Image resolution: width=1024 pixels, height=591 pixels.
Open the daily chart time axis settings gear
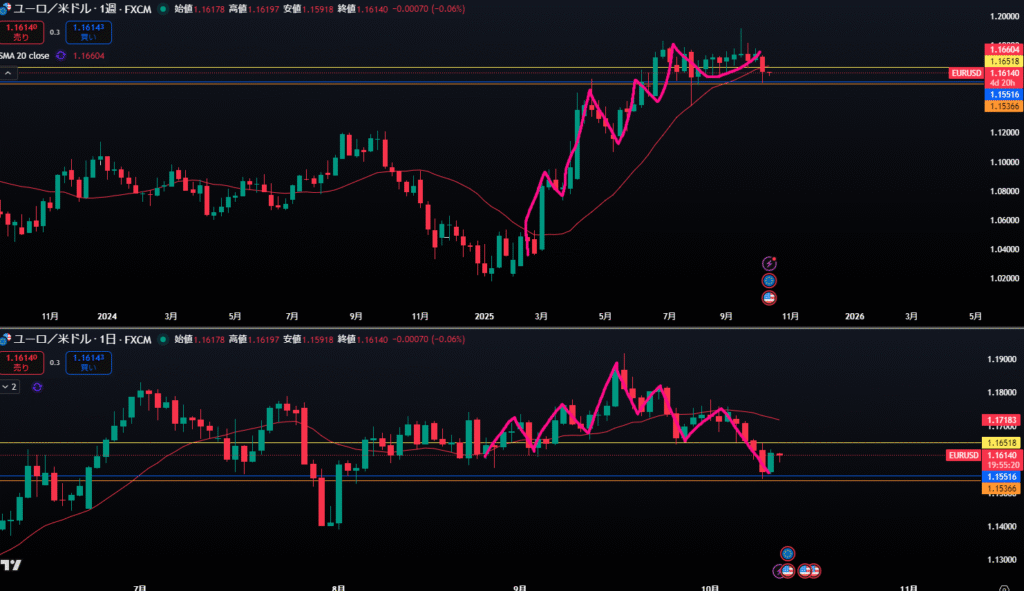[1002, 587]
